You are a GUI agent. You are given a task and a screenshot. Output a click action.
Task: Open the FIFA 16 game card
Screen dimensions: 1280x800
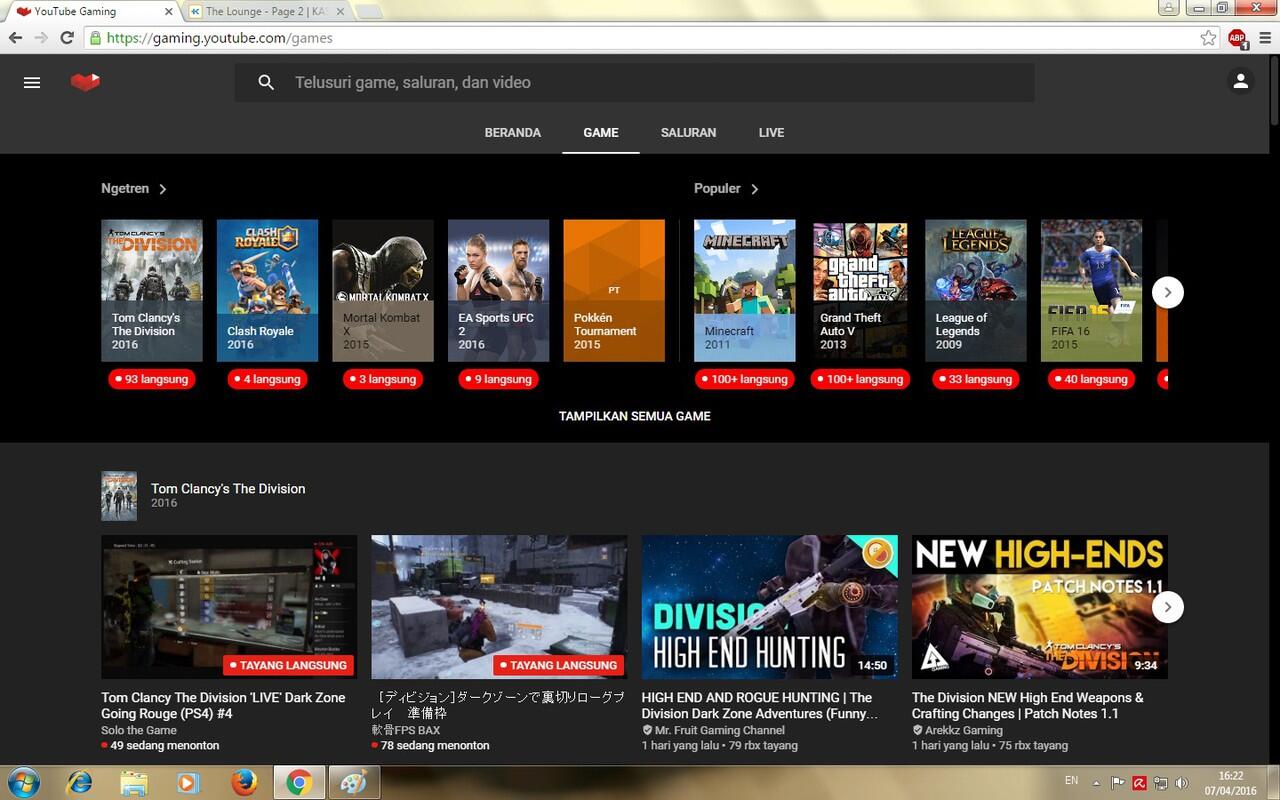(1091, 291)
